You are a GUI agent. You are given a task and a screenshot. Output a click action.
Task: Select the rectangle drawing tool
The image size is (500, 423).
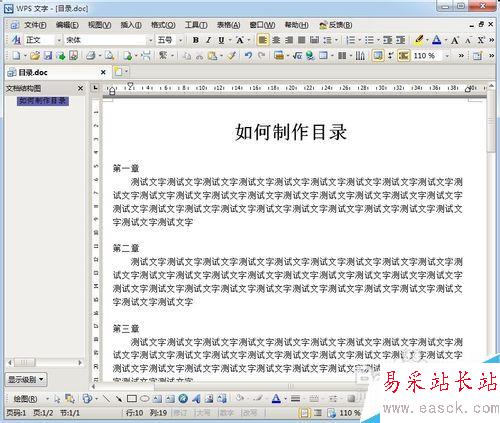[x=132, y=398]
